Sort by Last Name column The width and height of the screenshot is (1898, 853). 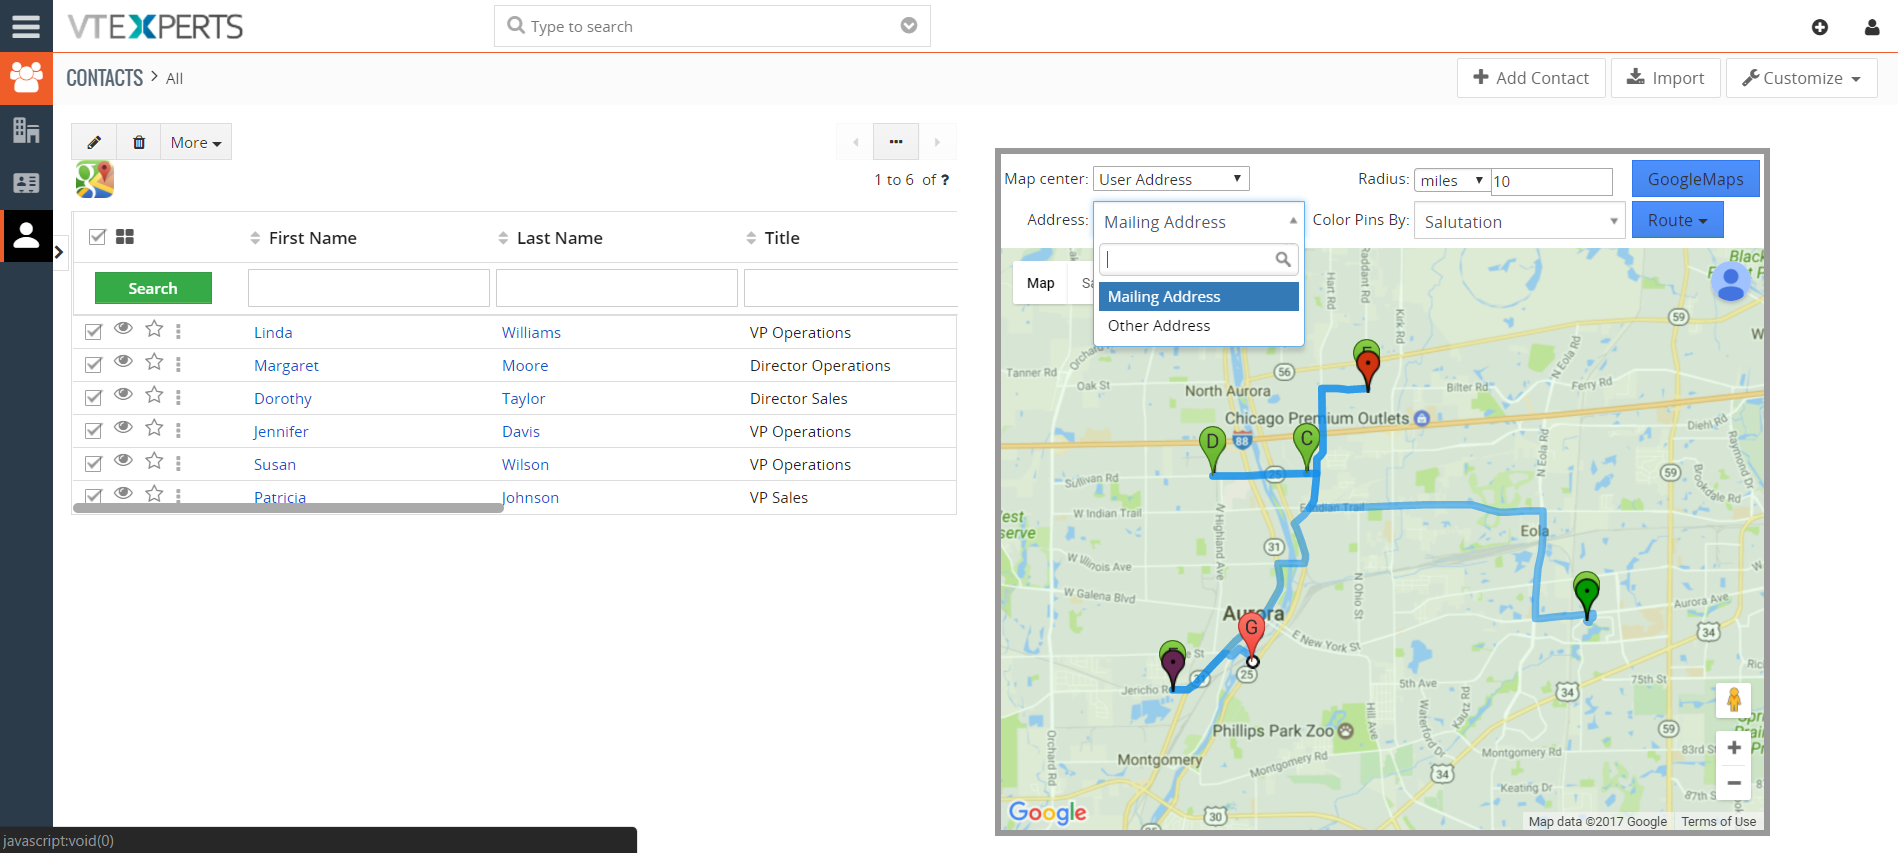[550, 238]
